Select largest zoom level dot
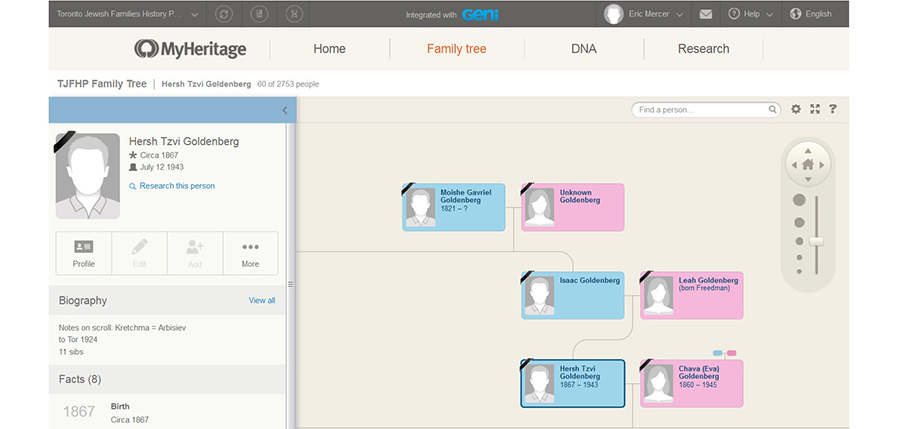900x429 pixels. pos(799,200)
